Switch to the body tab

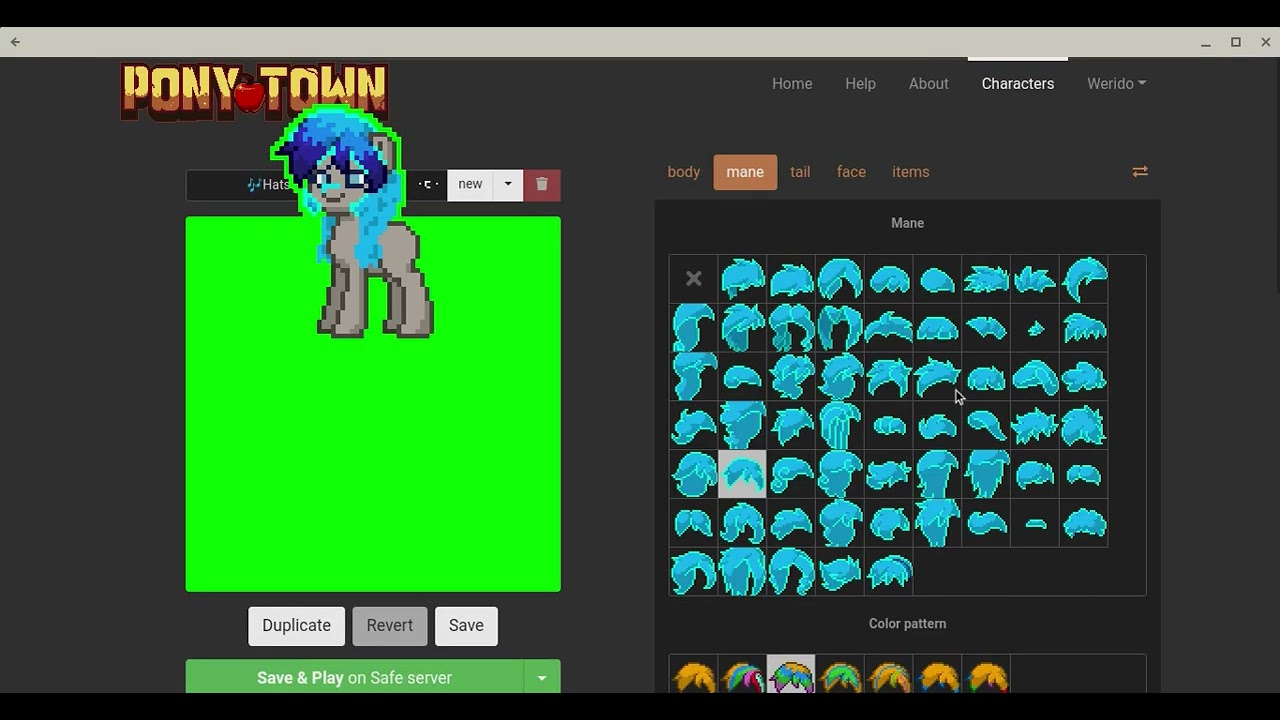(684, 172)
